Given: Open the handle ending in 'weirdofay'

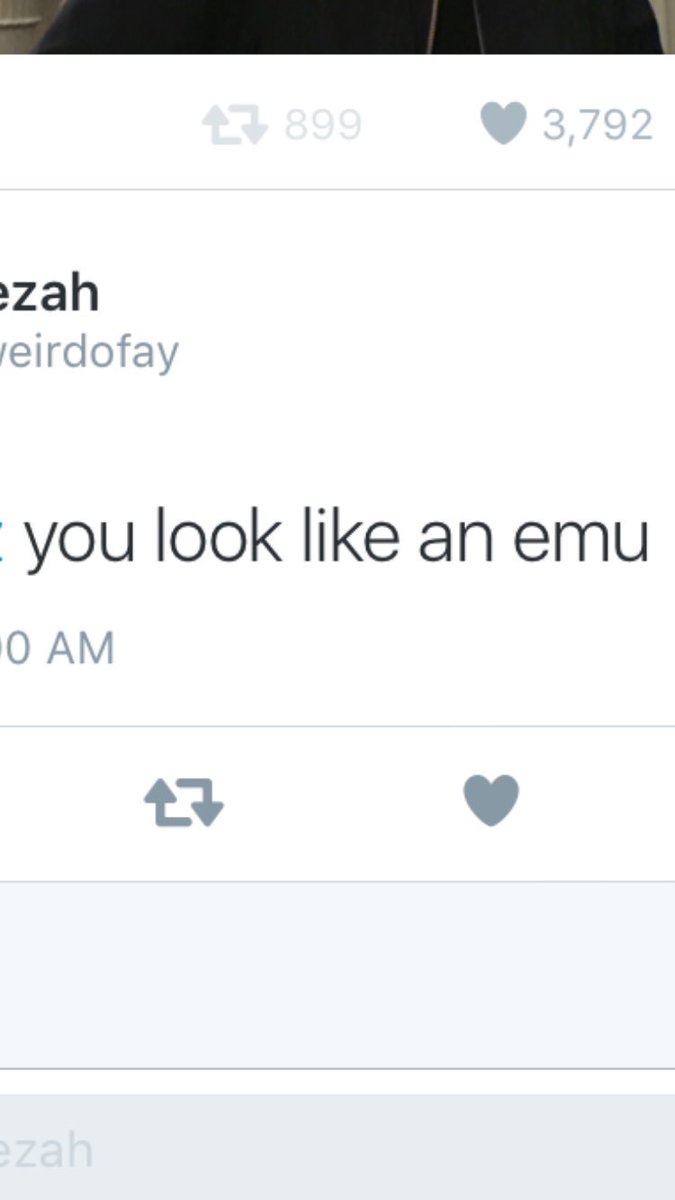Looking at the screenshot, I should [89, 352].
